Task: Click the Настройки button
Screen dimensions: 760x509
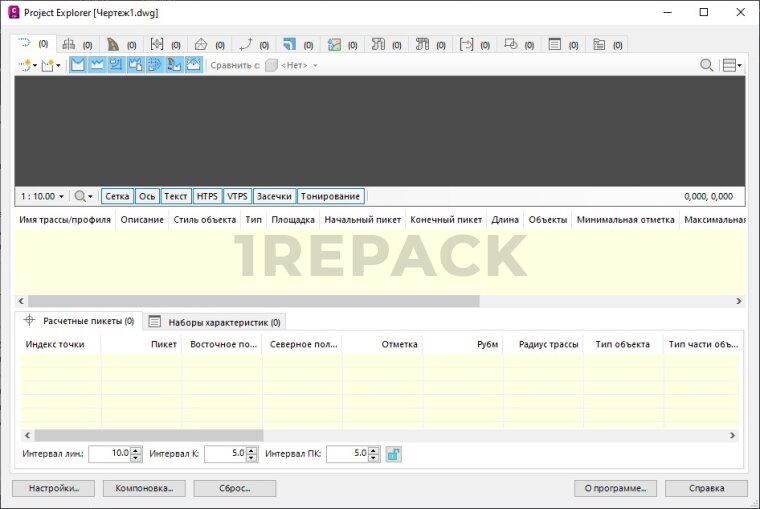Action: pos(53,489)
